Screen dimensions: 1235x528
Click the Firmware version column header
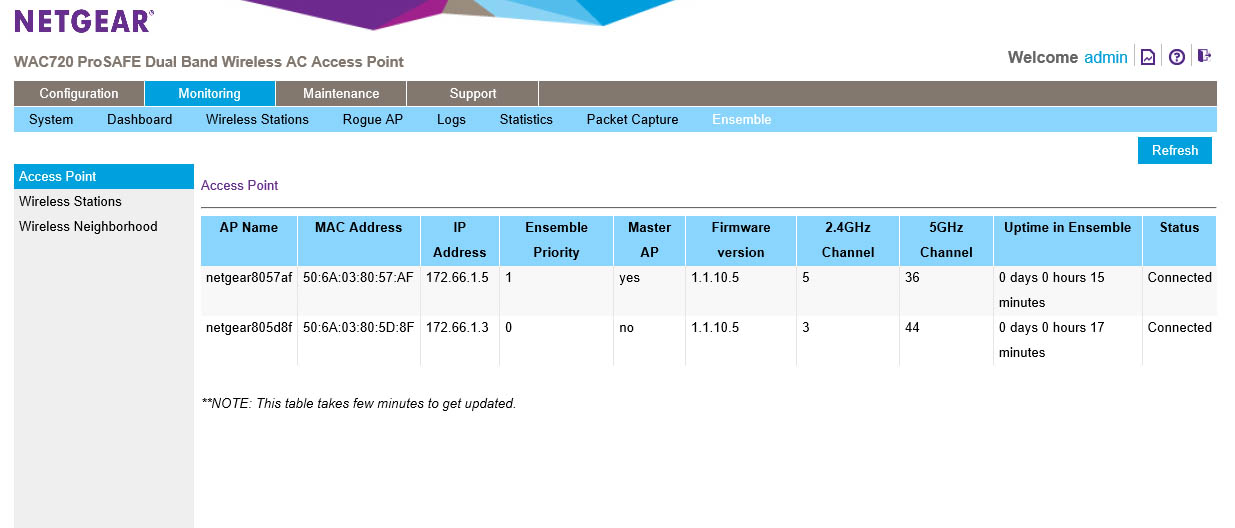tap(741, 240)
